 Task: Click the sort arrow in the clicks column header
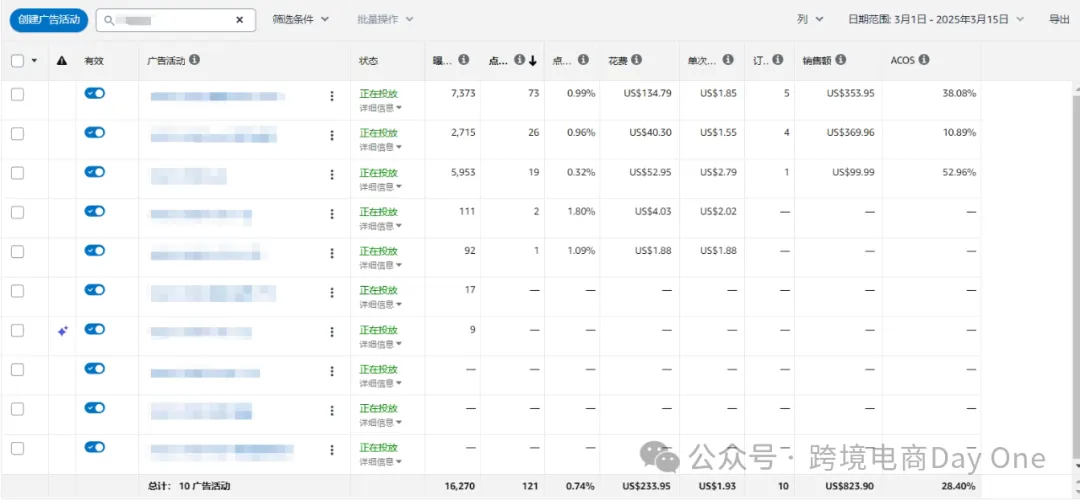point(532,61)
